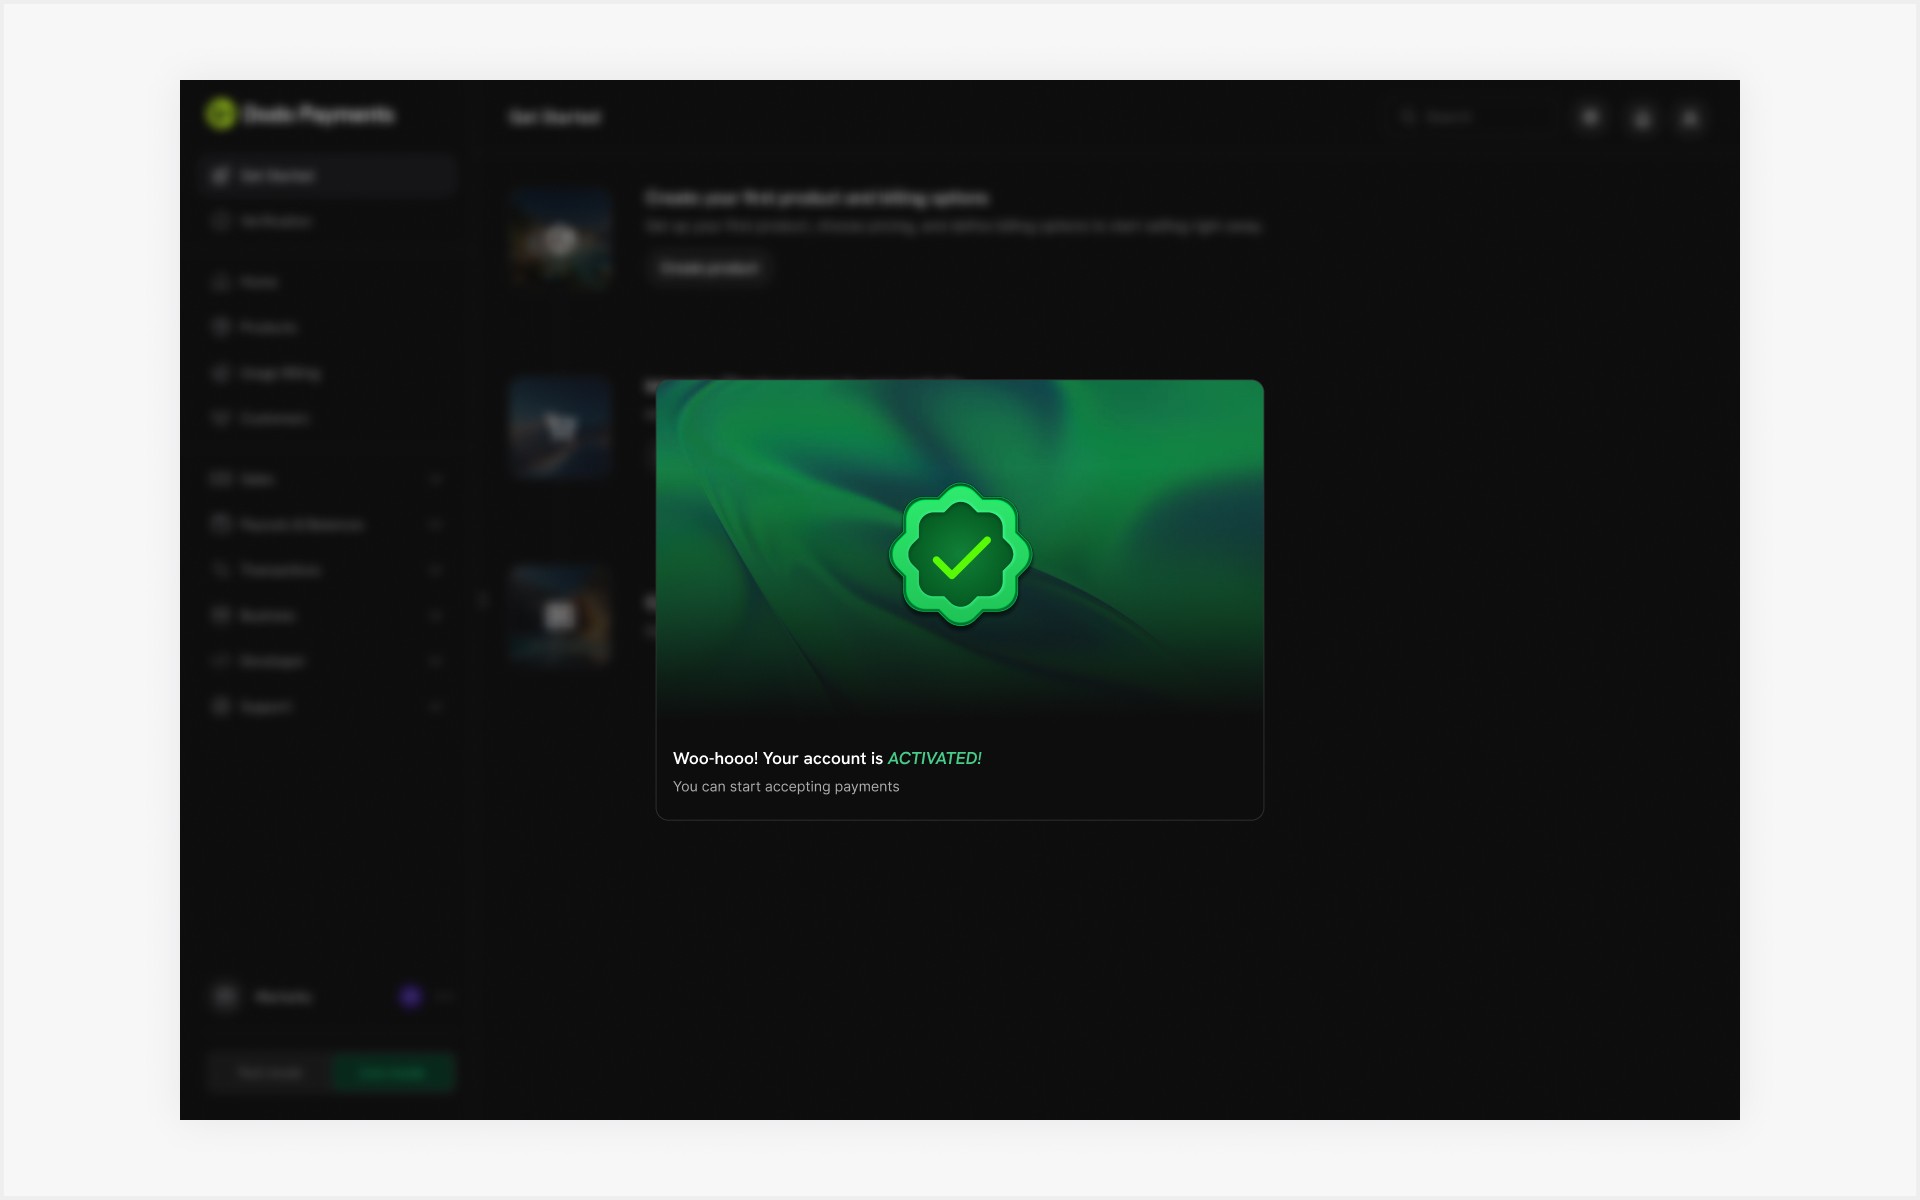
Task: Click the green activation checkmark badge
Action: click(960, 556)
